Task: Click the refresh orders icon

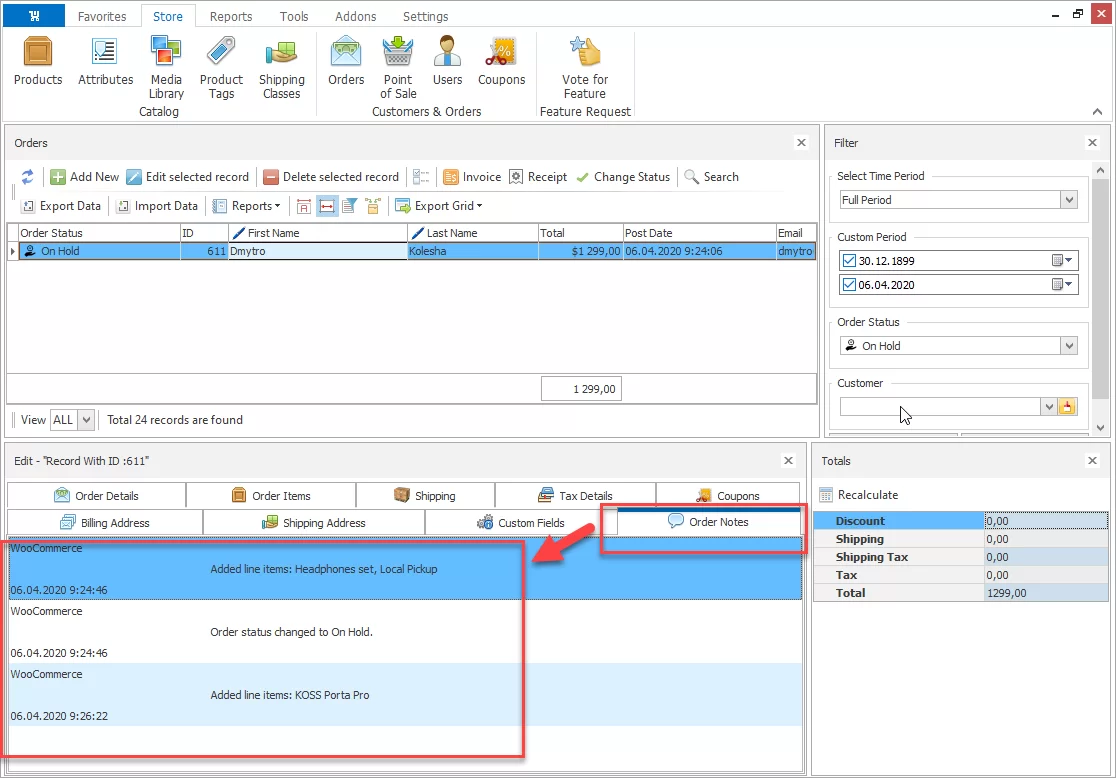Action: (x=28, y=177)
